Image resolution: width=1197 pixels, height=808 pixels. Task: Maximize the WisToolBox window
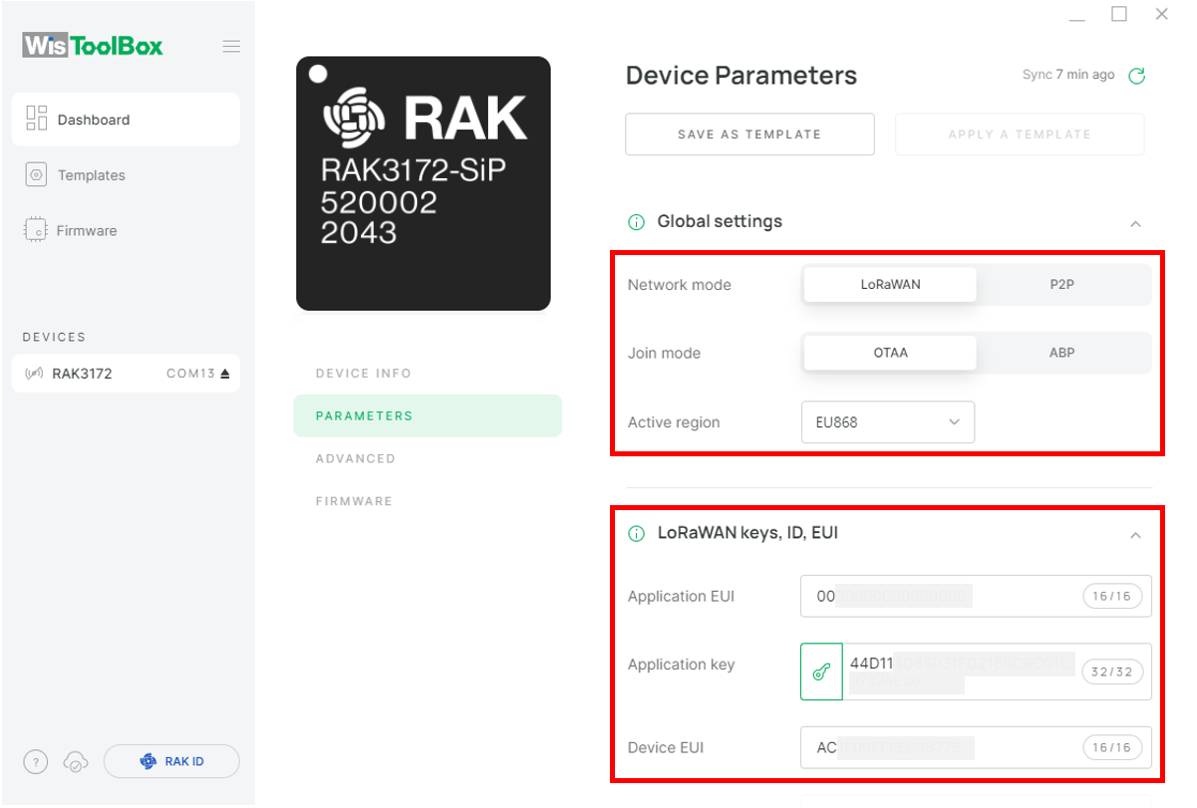point(1119,14)
